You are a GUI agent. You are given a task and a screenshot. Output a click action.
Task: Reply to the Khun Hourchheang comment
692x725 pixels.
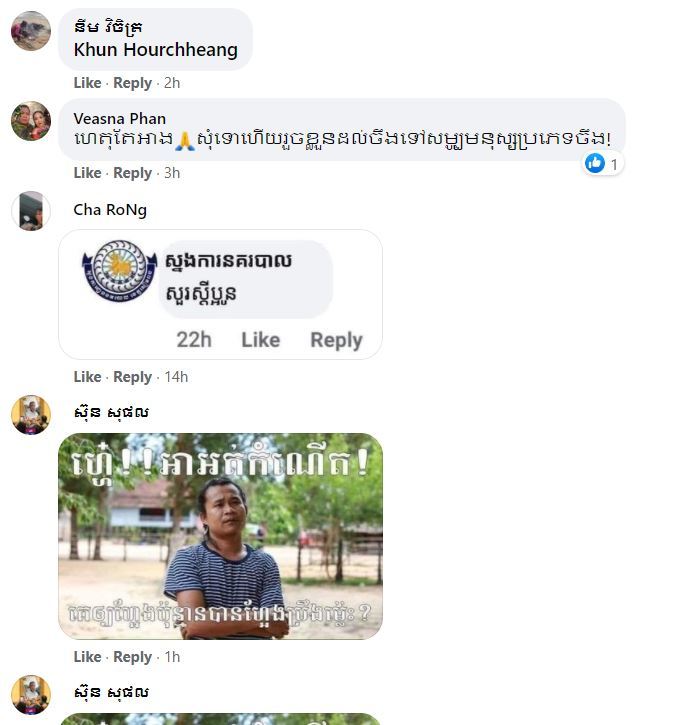tap(132, 83)
